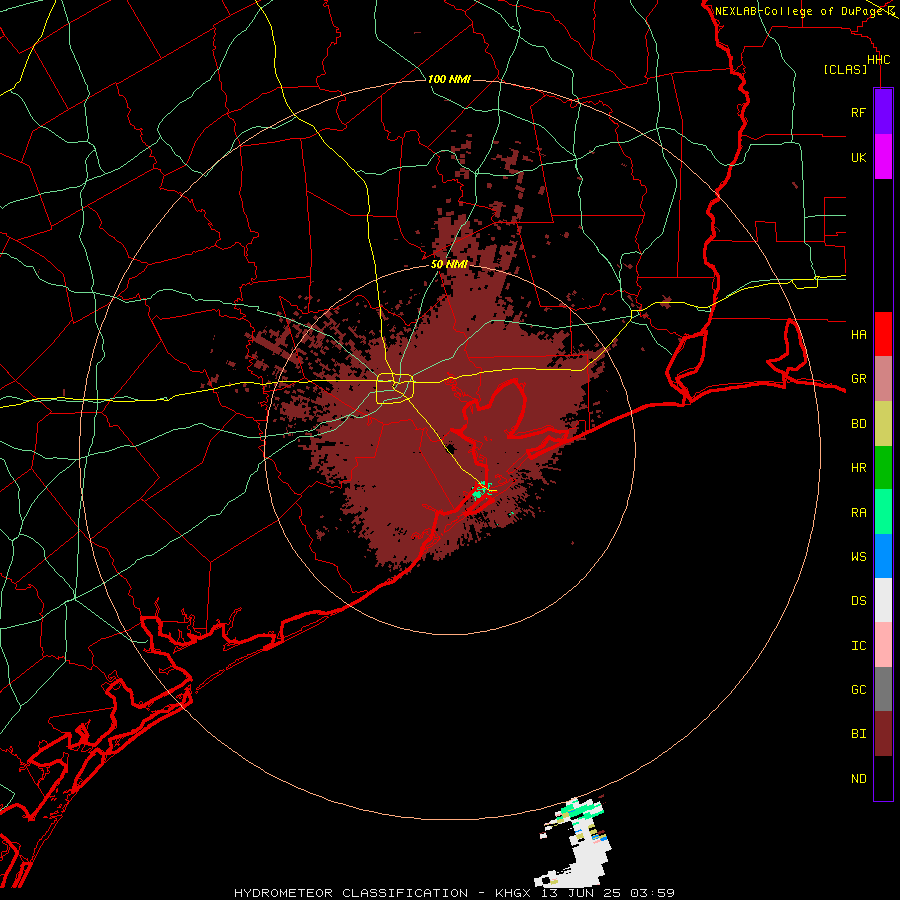
Task: Pick the RA light green legend swatch
Action: point(883,512)
